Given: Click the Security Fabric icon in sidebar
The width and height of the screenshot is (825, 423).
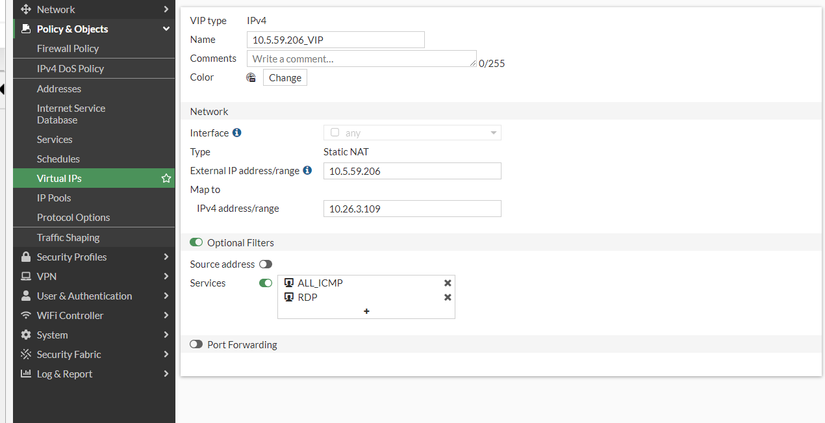Looking at the screenshot, I should click(26, 354).
